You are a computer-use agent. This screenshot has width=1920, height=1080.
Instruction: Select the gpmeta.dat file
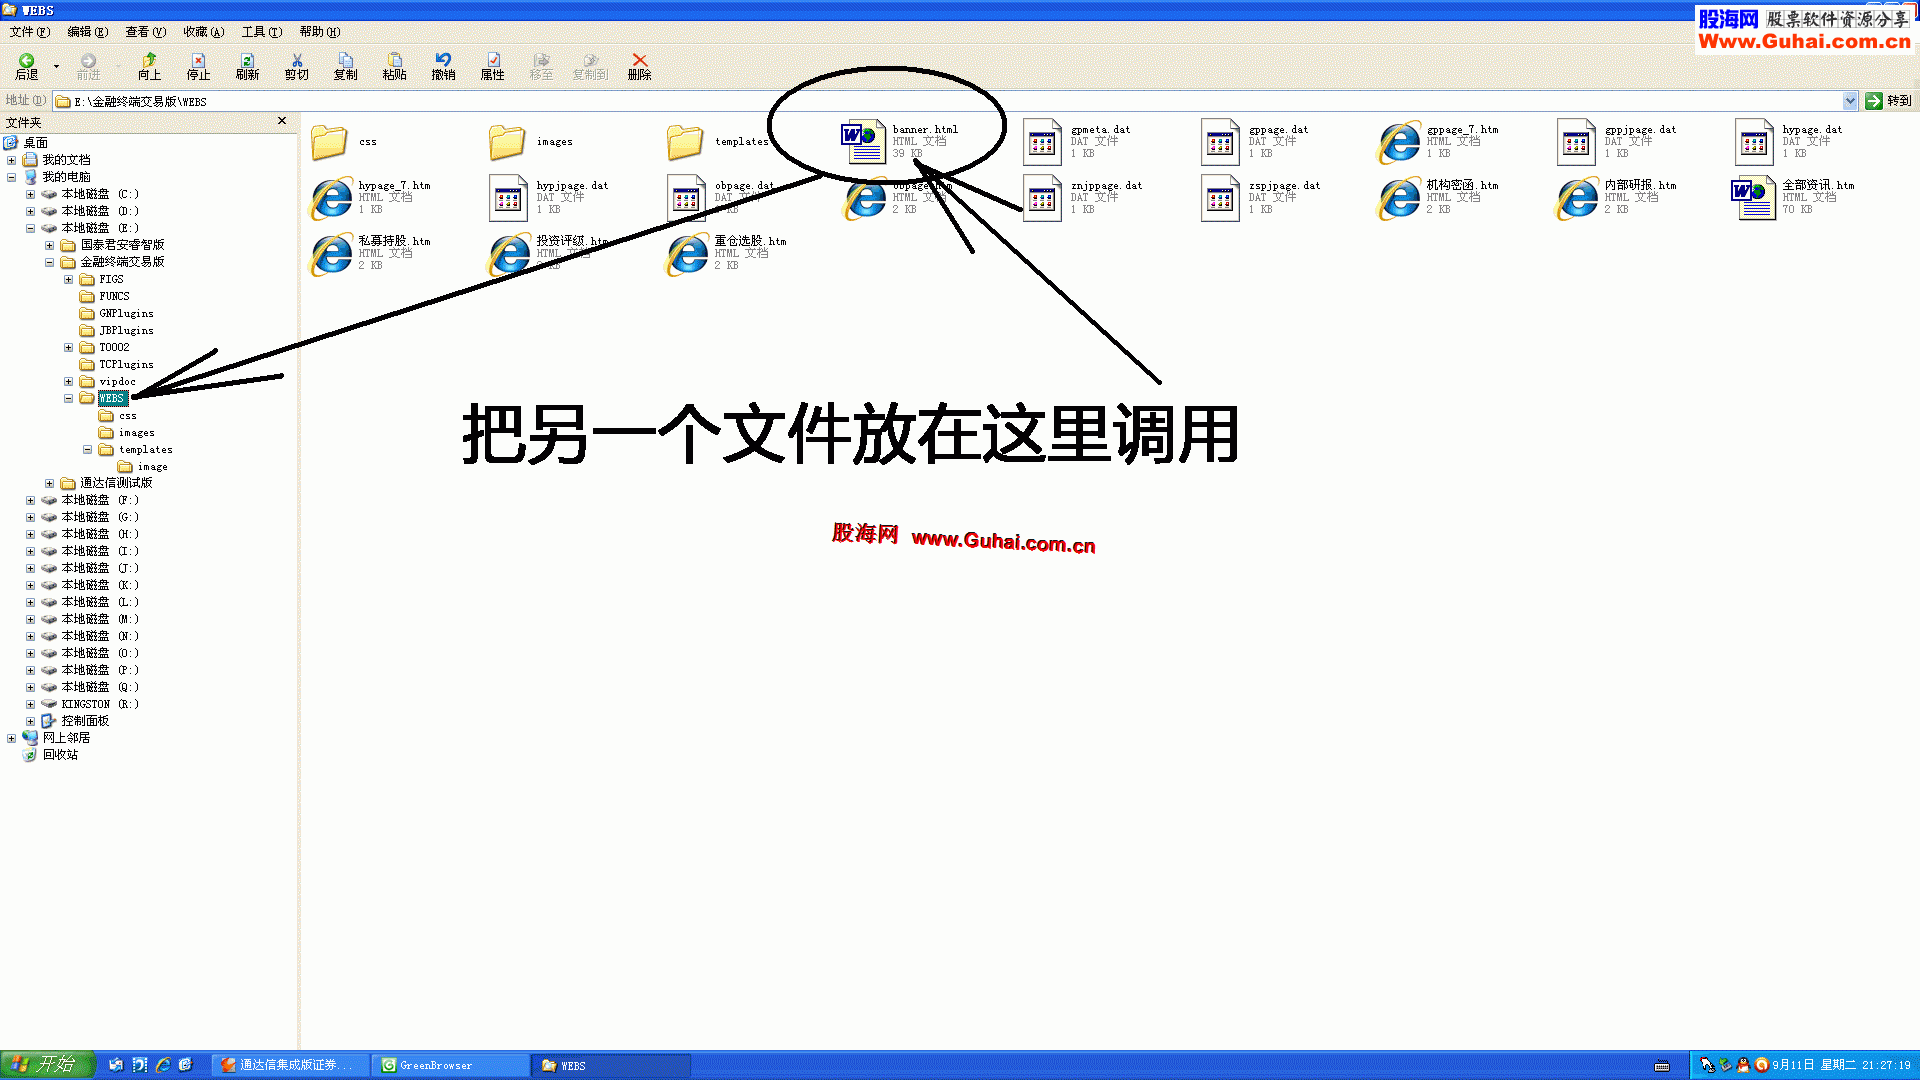tap(1078, 142)
